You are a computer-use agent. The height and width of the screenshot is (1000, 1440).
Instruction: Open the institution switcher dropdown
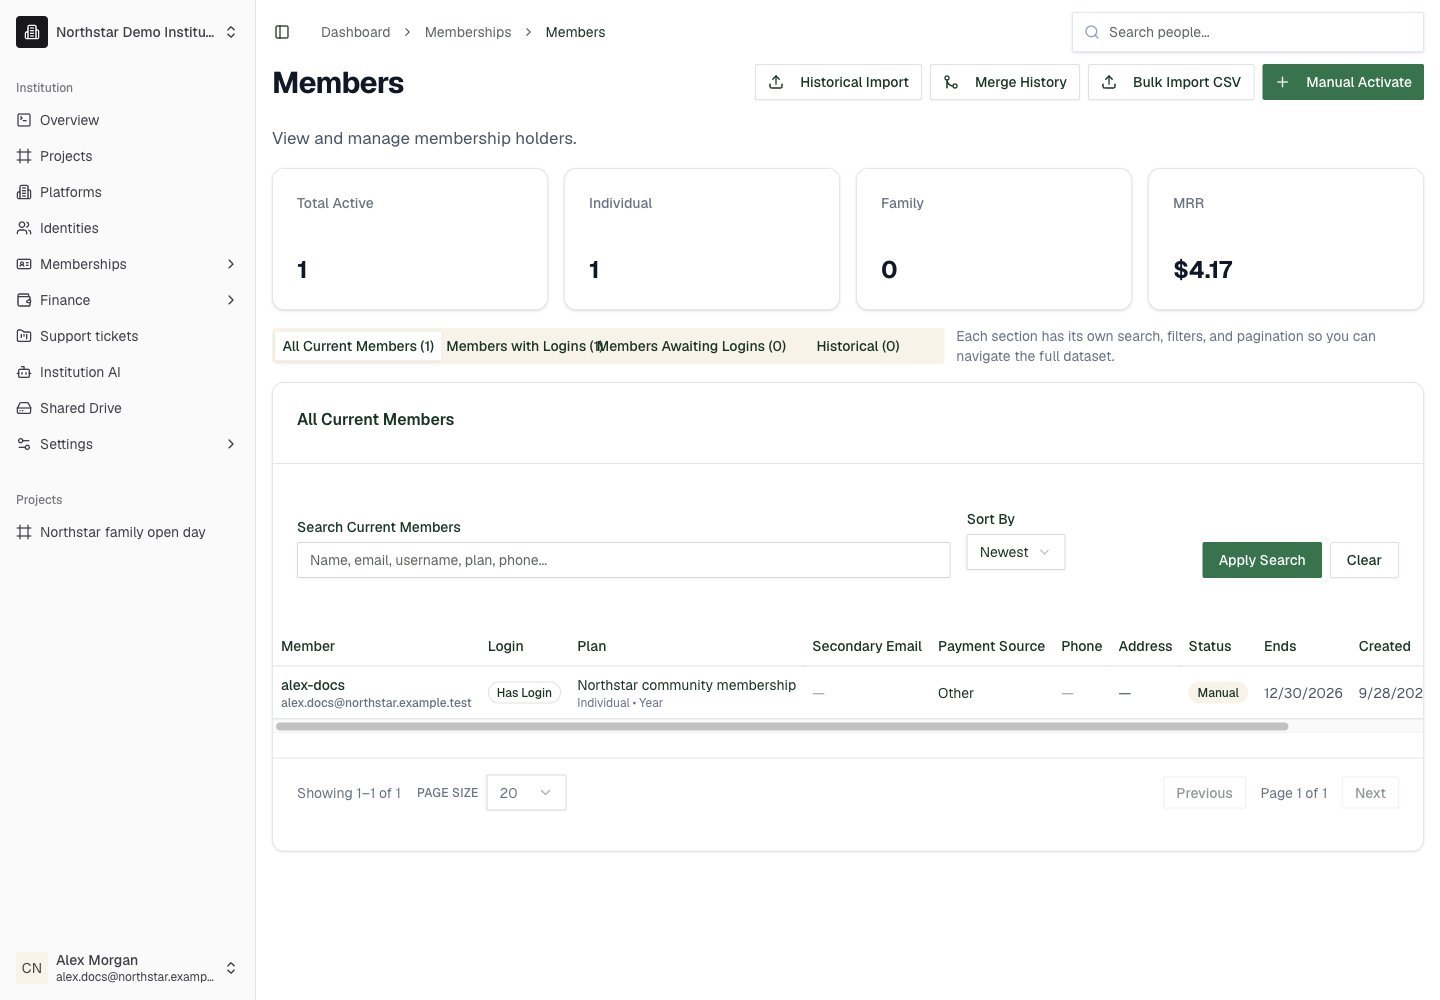tap(128, 32)
